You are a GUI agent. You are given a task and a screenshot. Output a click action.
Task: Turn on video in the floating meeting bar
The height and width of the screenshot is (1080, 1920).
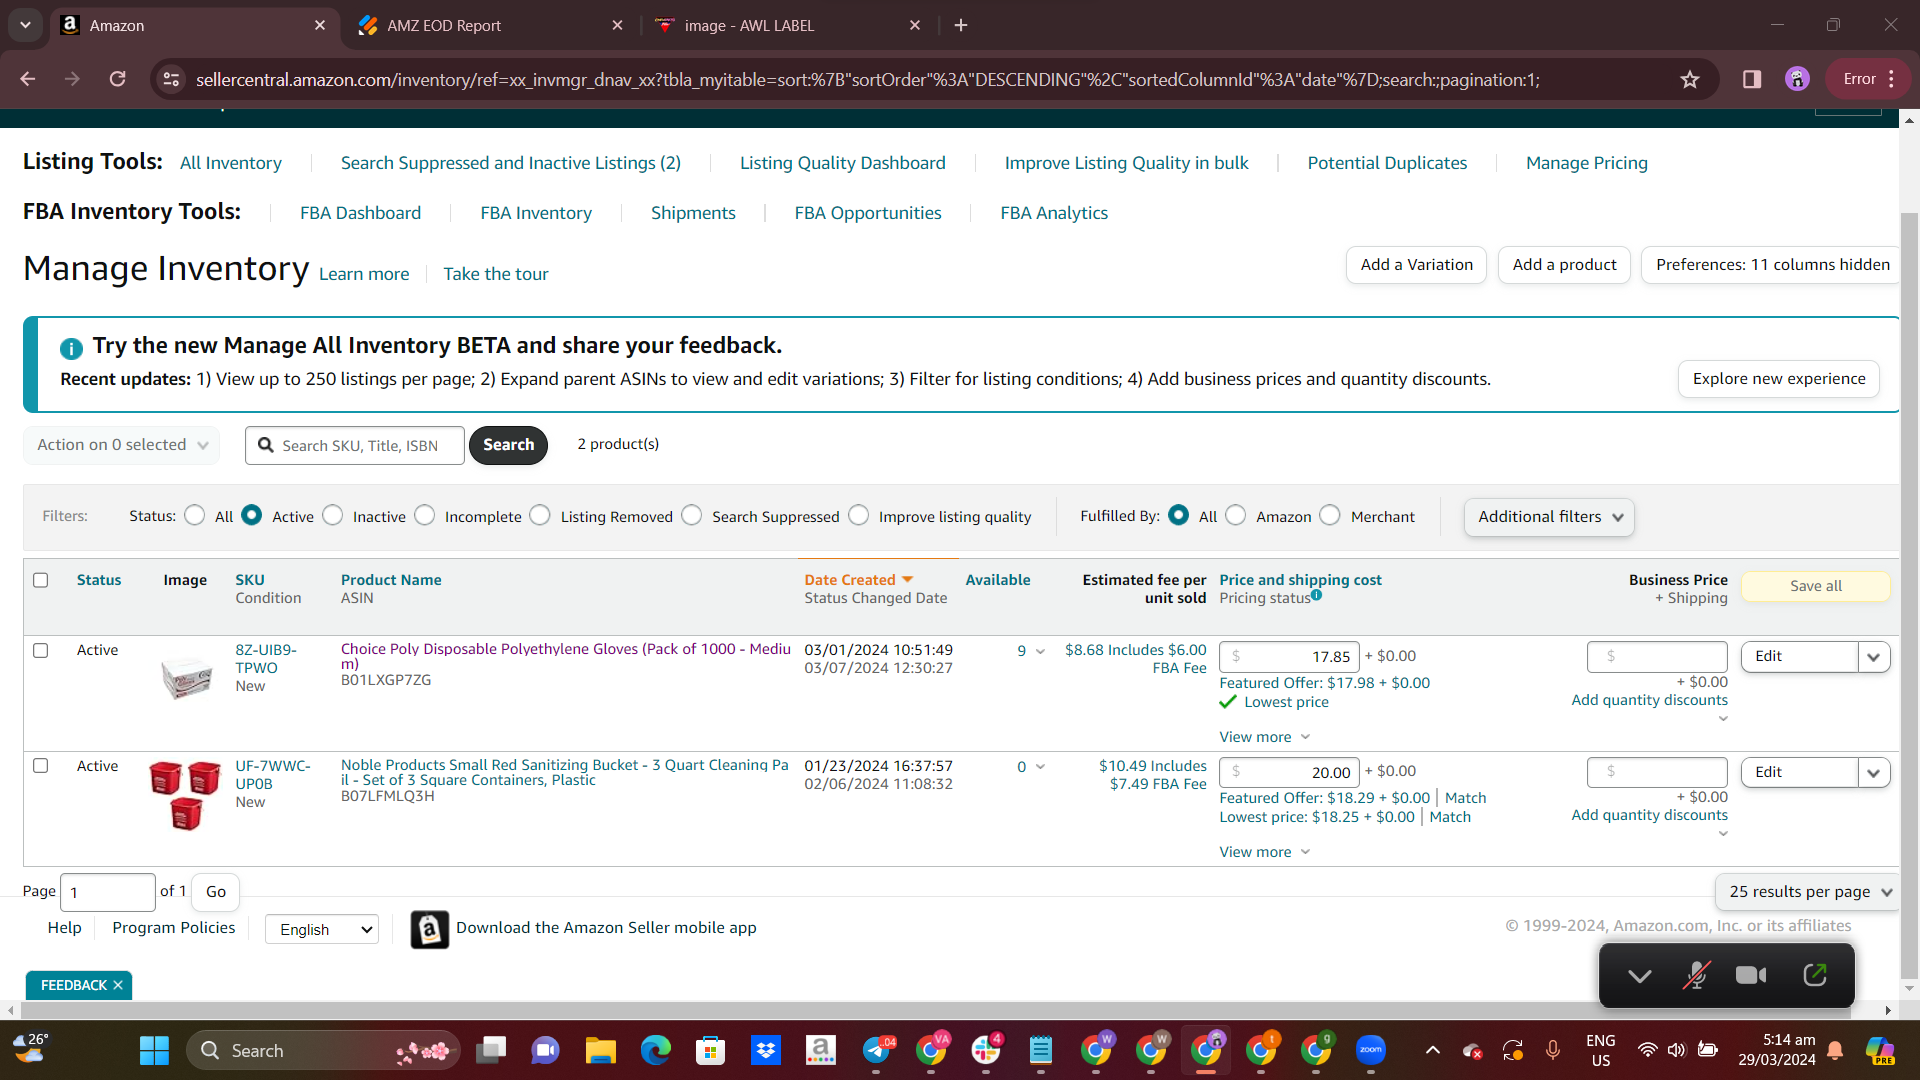[1751, 975]
